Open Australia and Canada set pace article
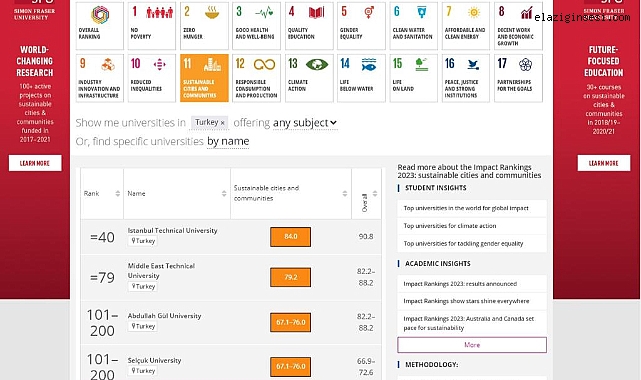This screenshot has height=380, width=641. [x=468, y=323]
